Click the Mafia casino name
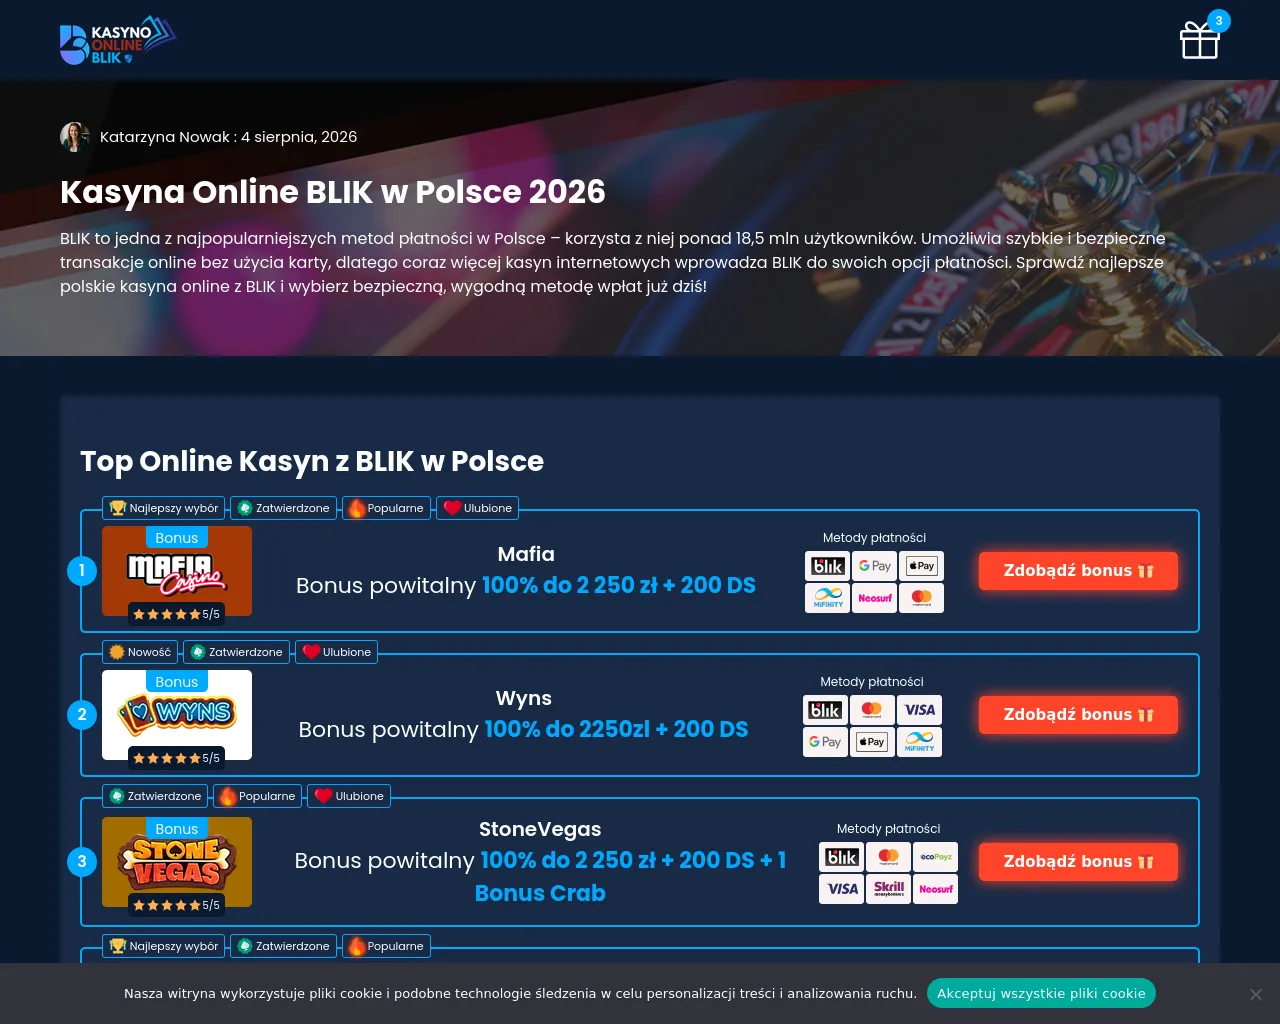Image resolution: width=1280 pixels, height=1024 pixels. click(526, 554)
